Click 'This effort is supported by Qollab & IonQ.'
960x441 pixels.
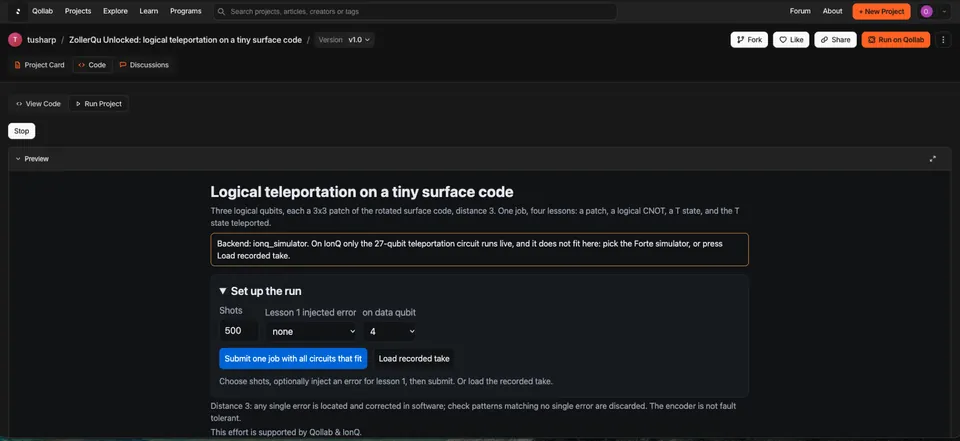tap(286, 432)
